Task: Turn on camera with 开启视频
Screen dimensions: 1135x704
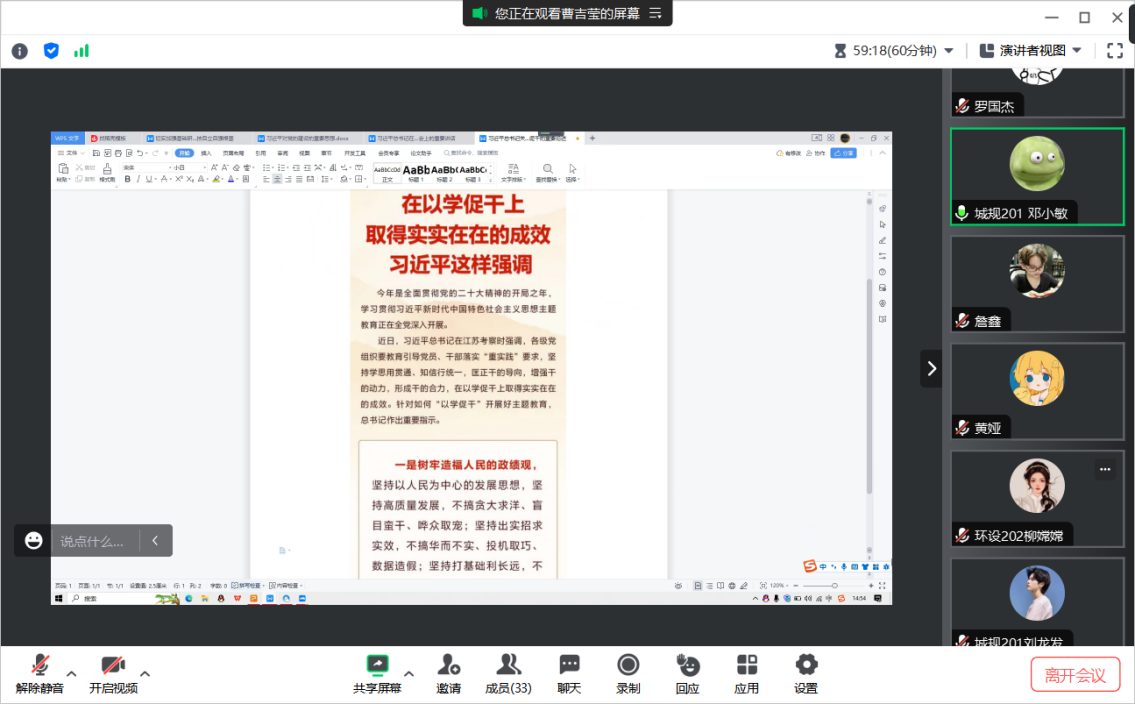Action: (x=113, y=673)
